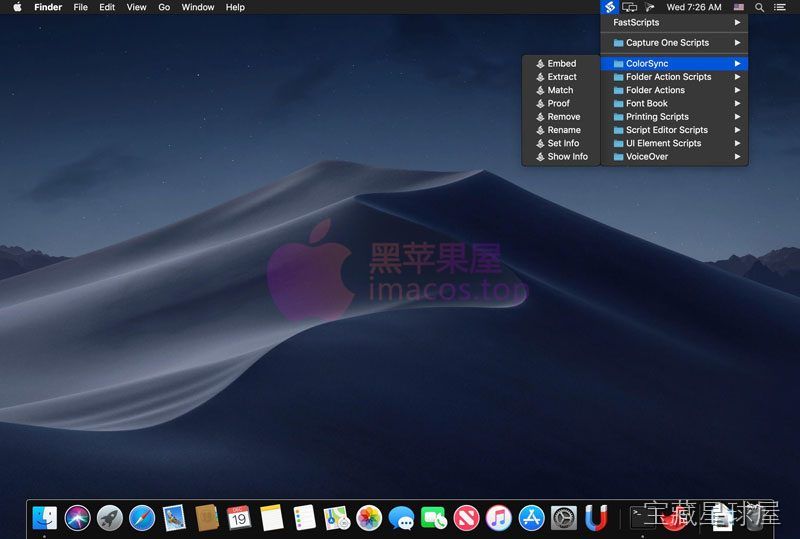Launch Maps from the Dock
This screenshot has width=800, height=539.
pyautogui.click(x=337, y=518)
